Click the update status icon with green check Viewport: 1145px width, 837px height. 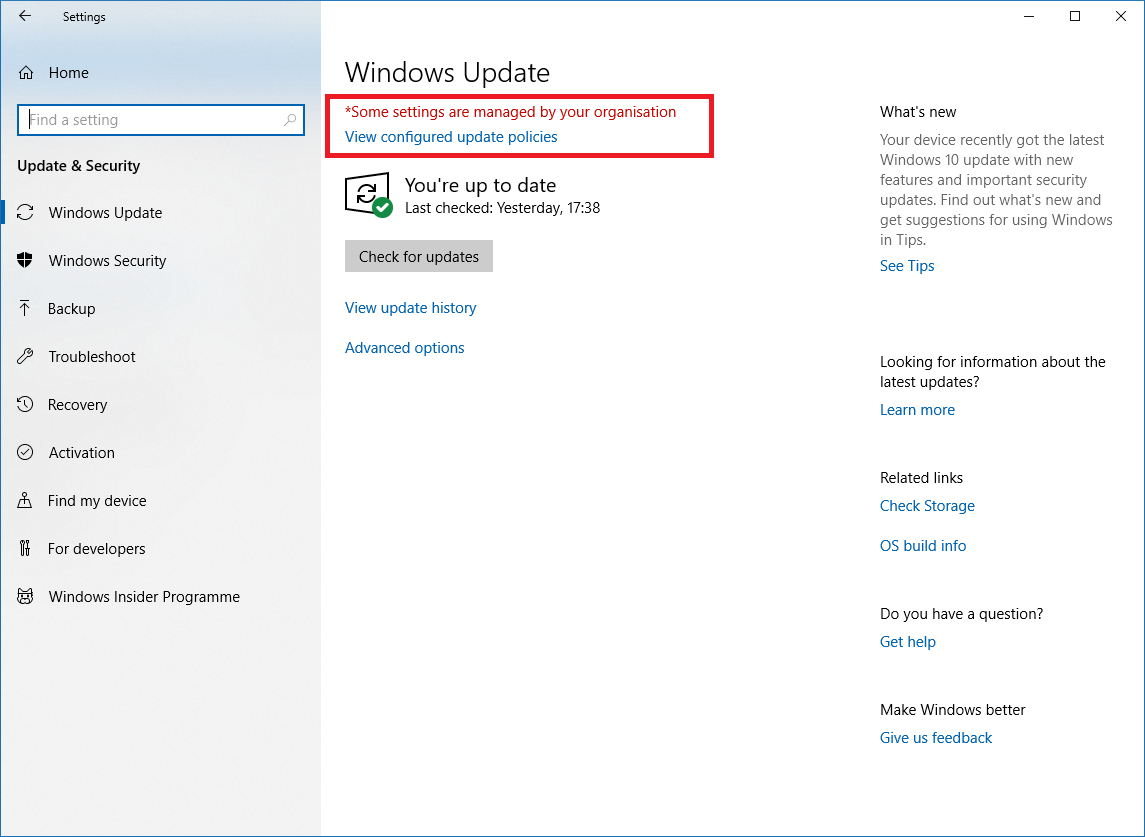(x=368, y=195)
